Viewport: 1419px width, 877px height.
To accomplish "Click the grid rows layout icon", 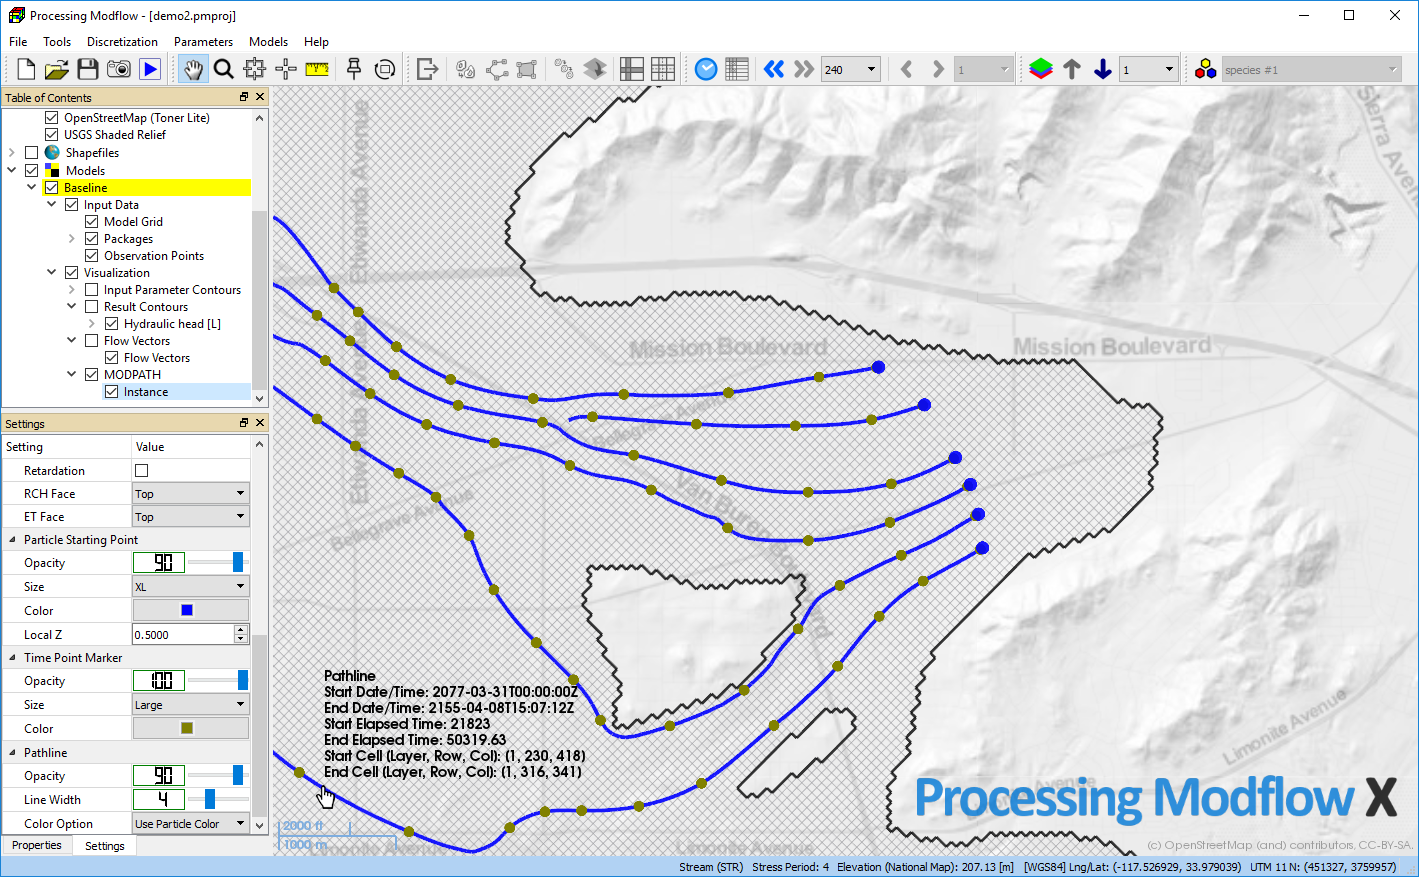I will coord(632,69).
